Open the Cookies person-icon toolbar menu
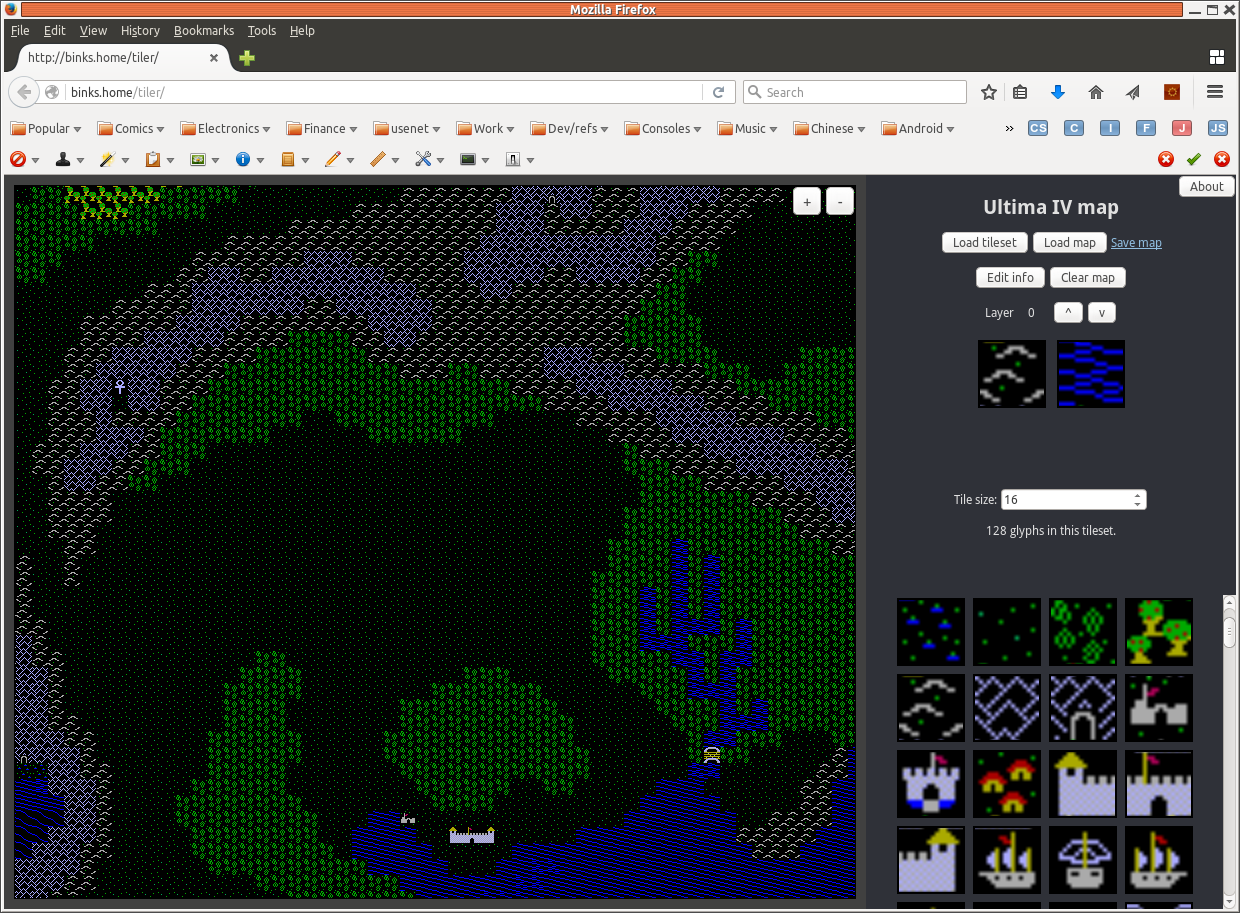Image resolution: width=1240 pixels, height=913 pixels. [69, 159]
